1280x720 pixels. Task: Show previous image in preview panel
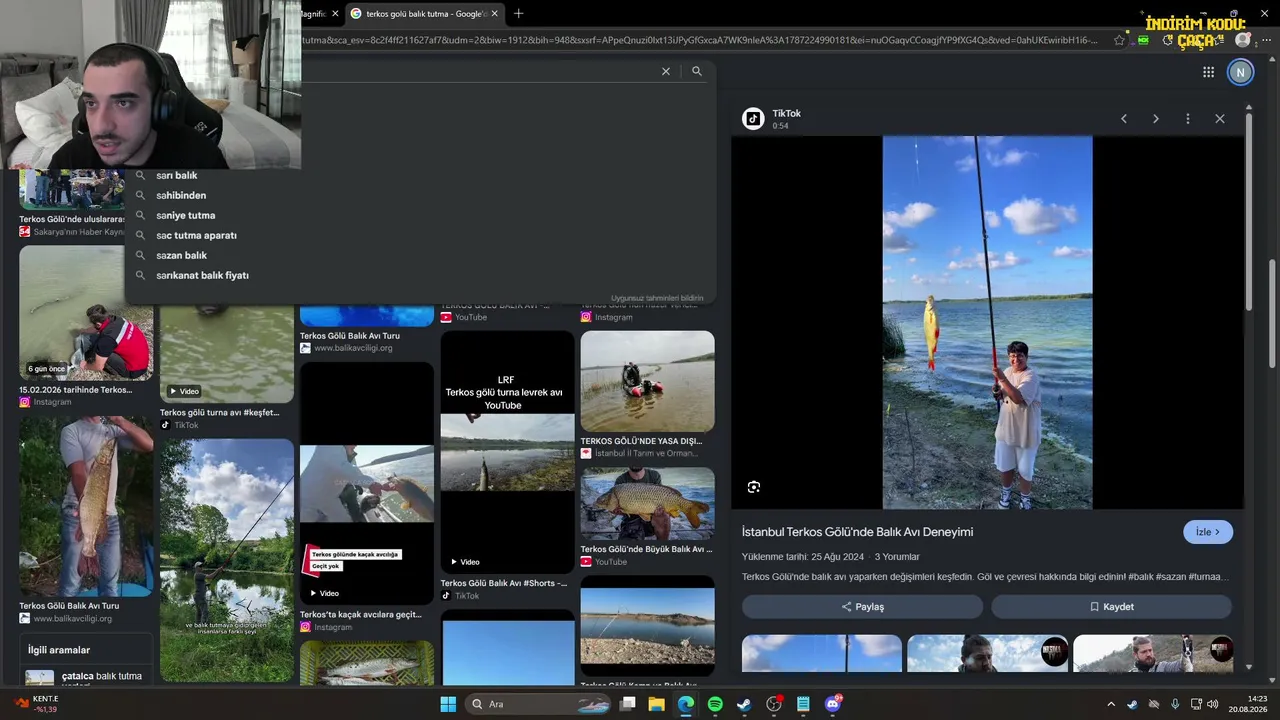(x=1124, y=119)
